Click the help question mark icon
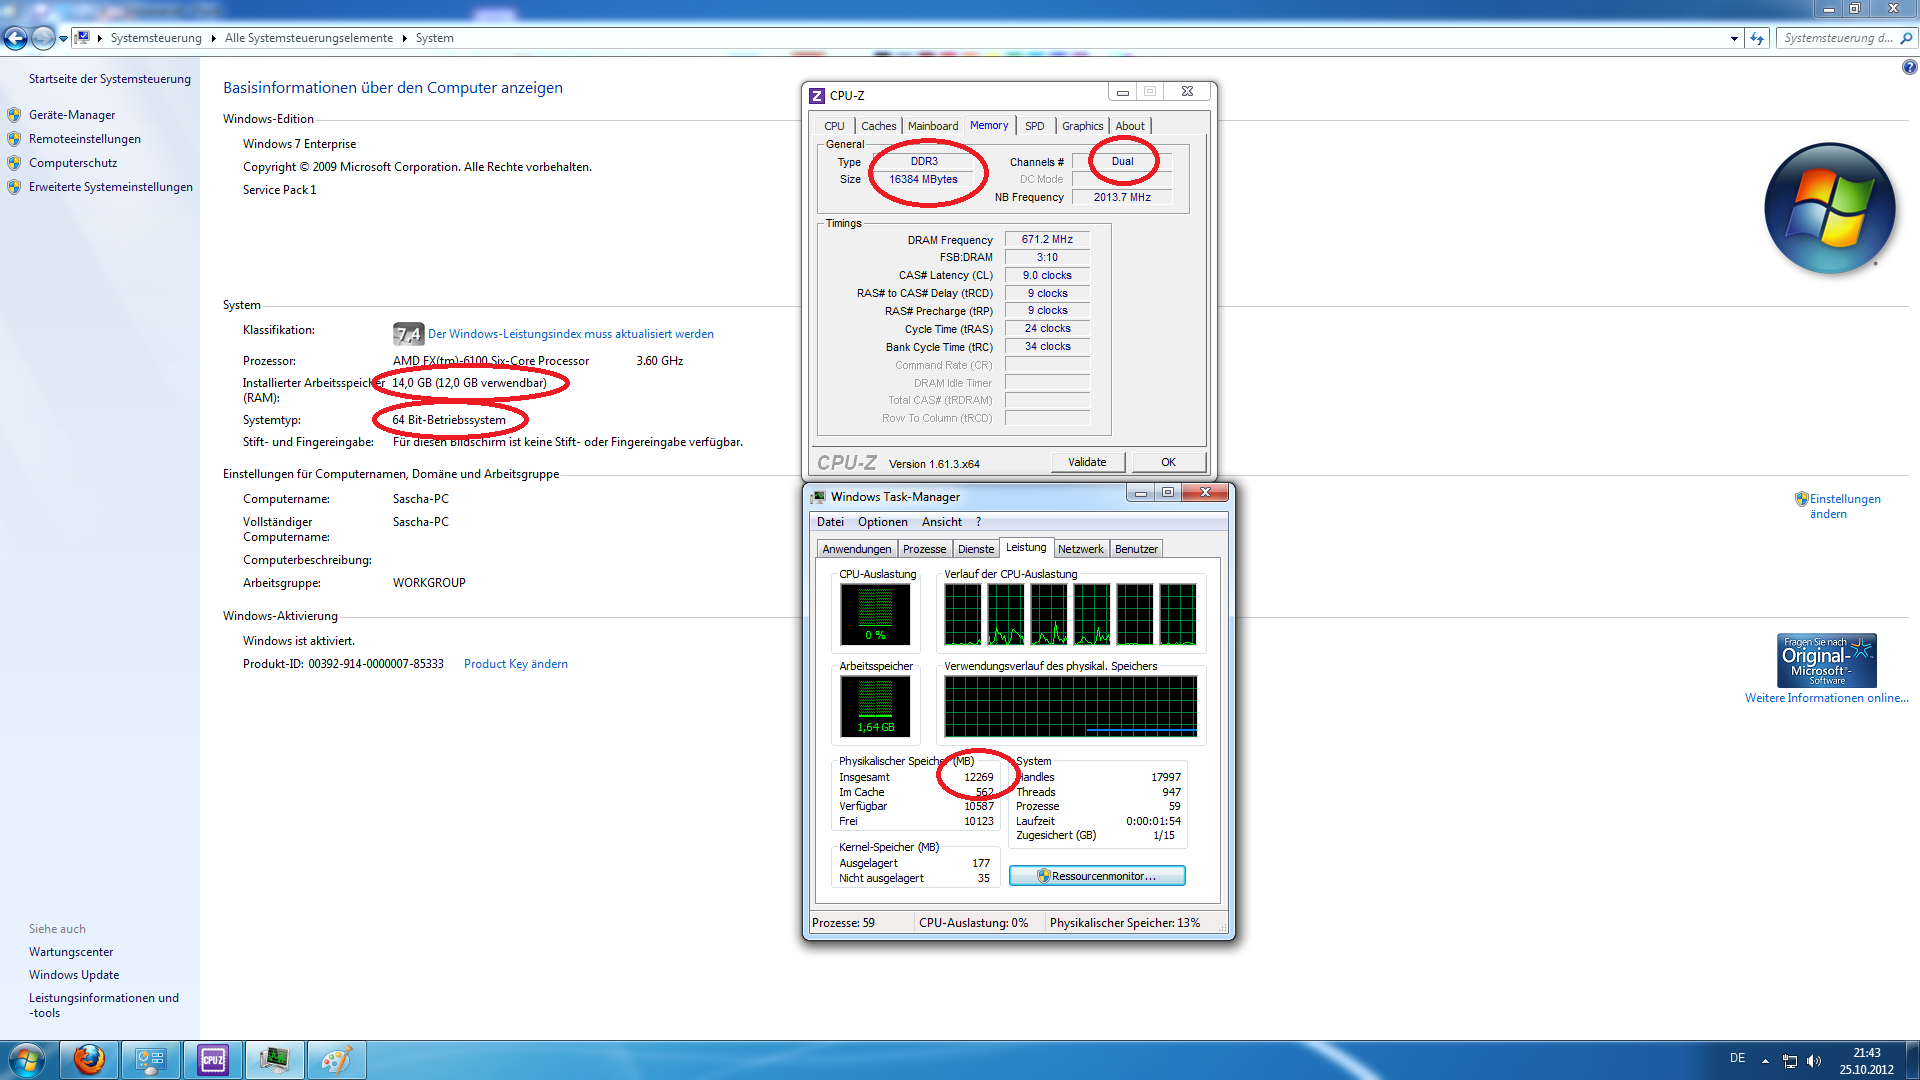Screen dimensions: 1920x1080 coord(1909,67)
